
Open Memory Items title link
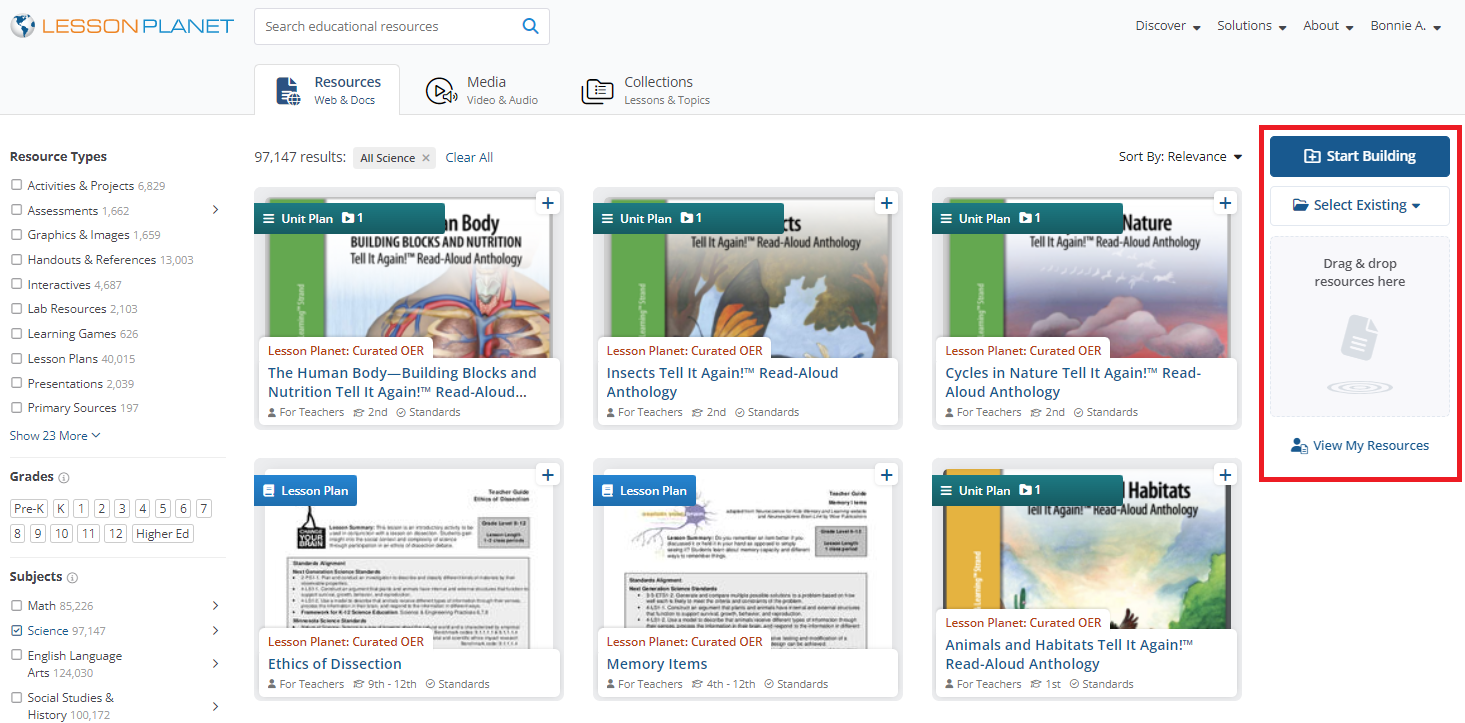click(657, 664)
